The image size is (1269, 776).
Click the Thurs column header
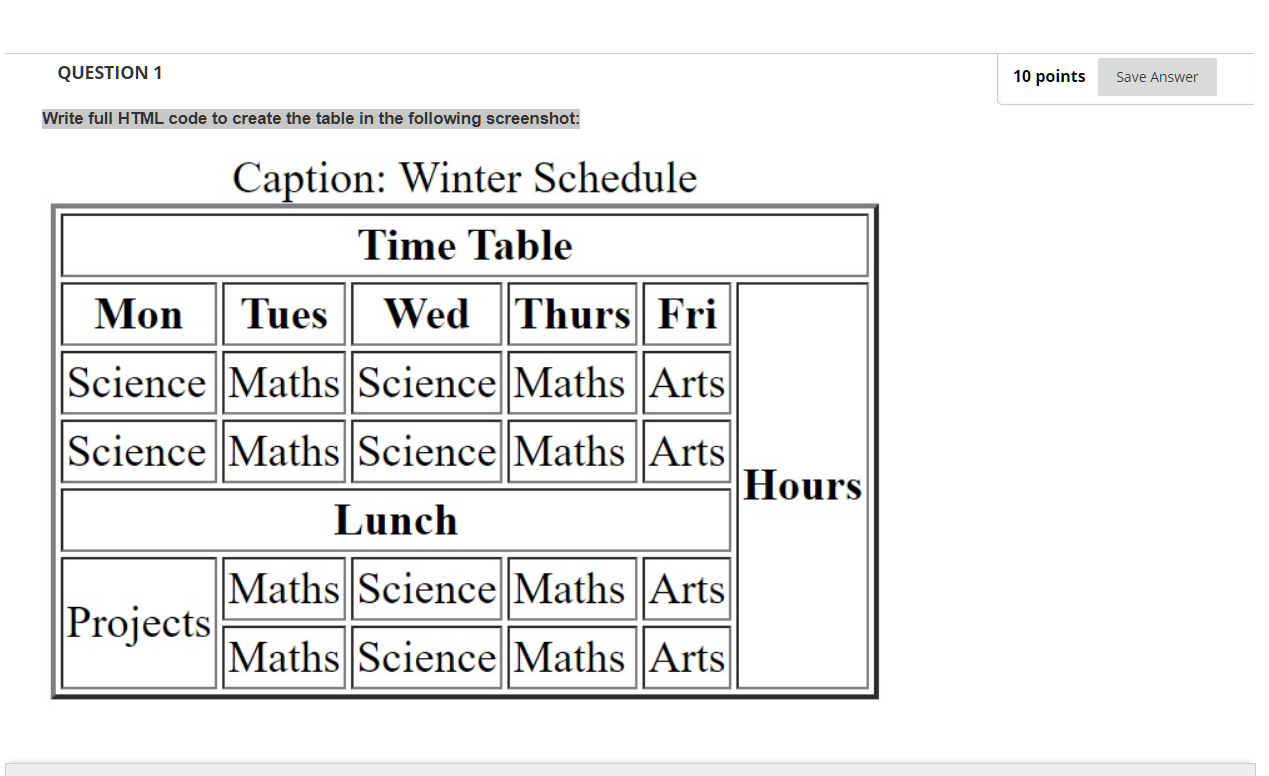[571, 313]
